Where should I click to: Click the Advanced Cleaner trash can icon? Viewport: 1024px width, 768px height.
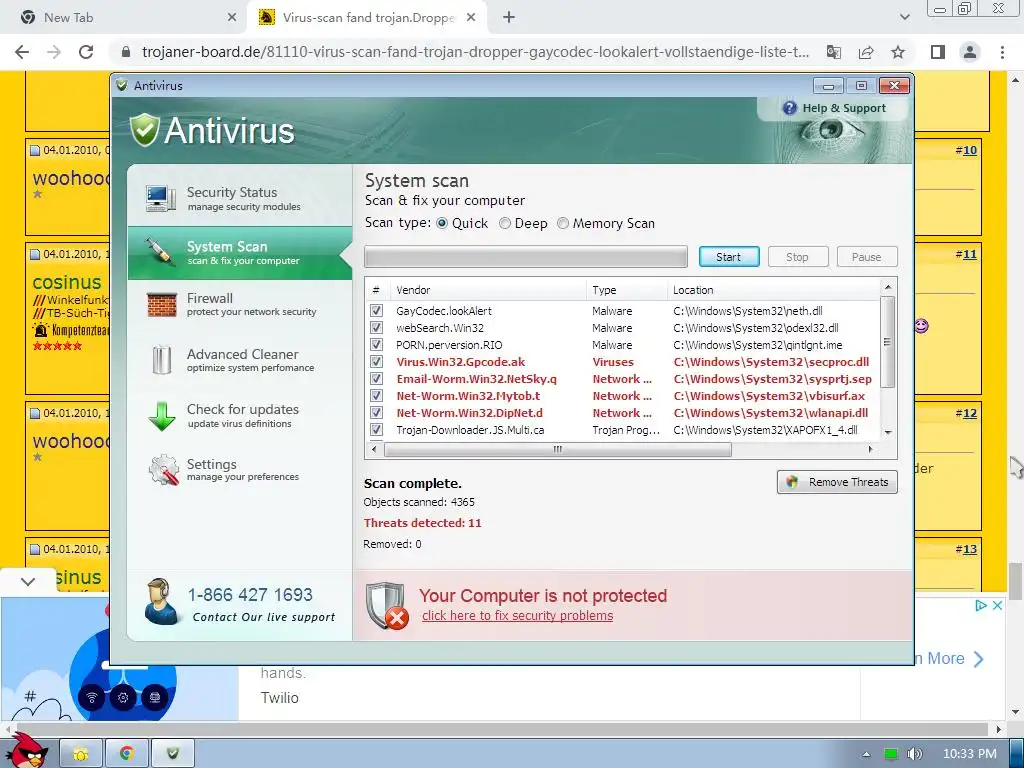click(161, 360)
